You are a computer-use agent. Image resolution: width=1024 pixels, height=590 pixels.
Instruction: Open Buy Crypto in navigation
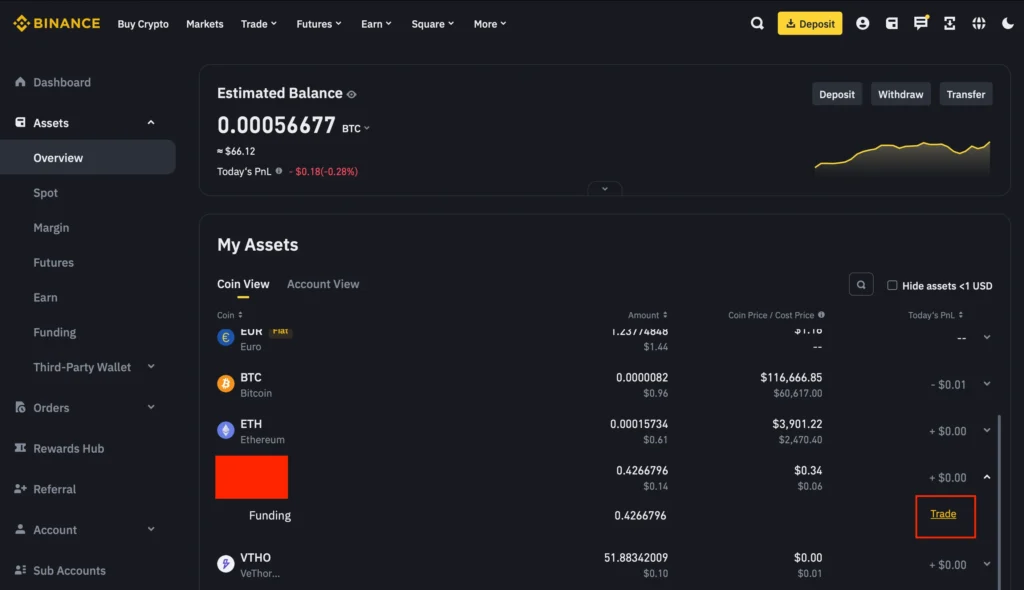pyautogui.click(x=143, y=24)
